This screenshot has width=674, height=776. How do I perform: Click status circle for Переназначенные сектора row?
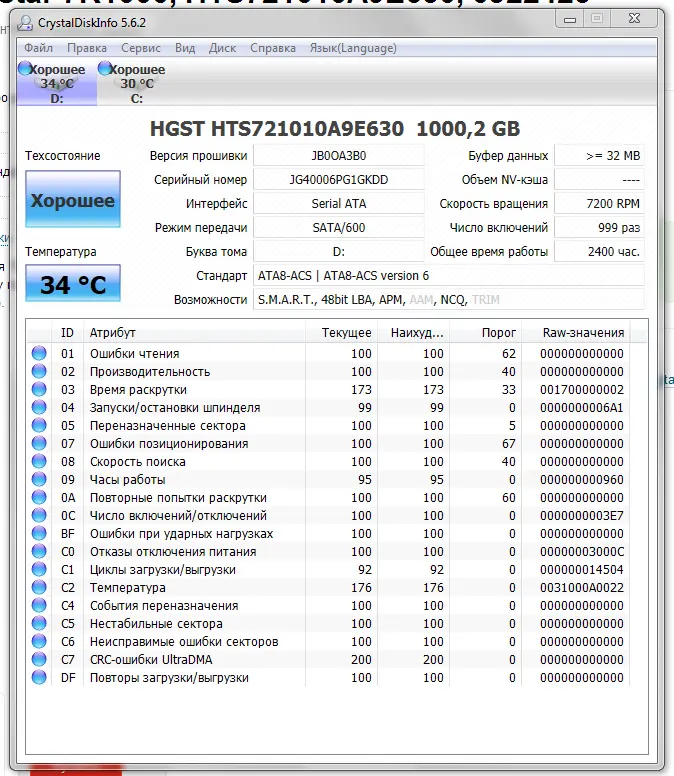pos(39,425)
